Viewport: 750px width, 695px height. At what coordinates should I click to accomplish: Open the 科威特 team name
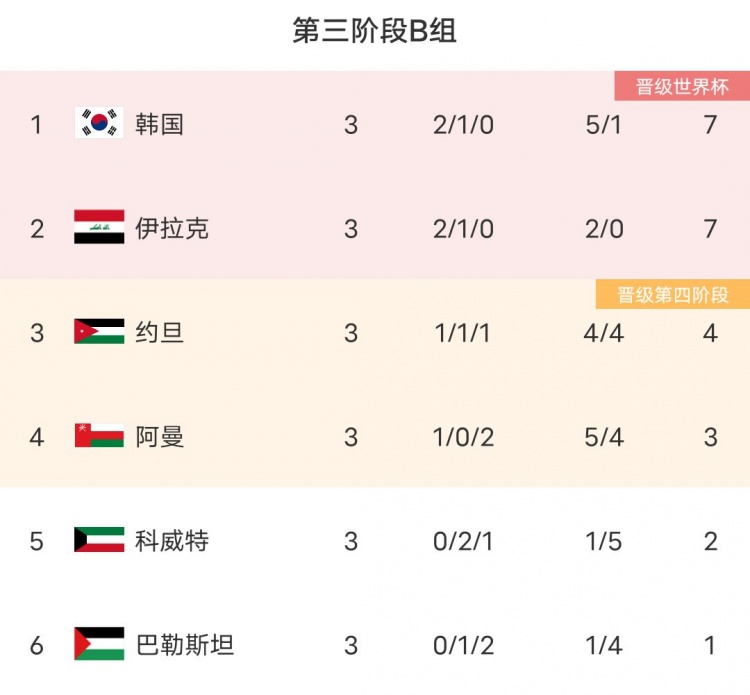tap(172, 541)
